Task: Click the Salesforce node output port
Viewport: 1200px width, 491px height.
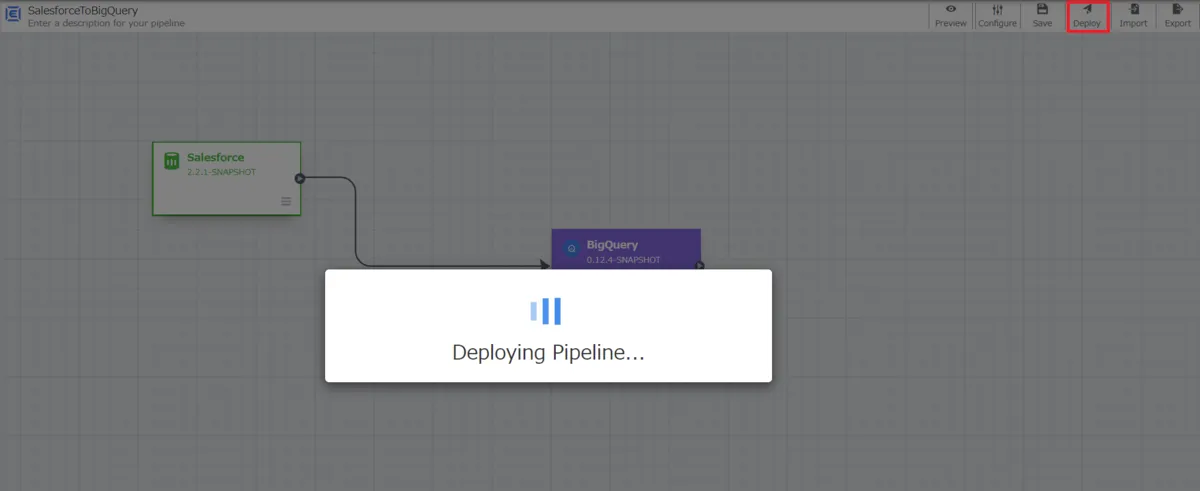Action: [299, 178]
